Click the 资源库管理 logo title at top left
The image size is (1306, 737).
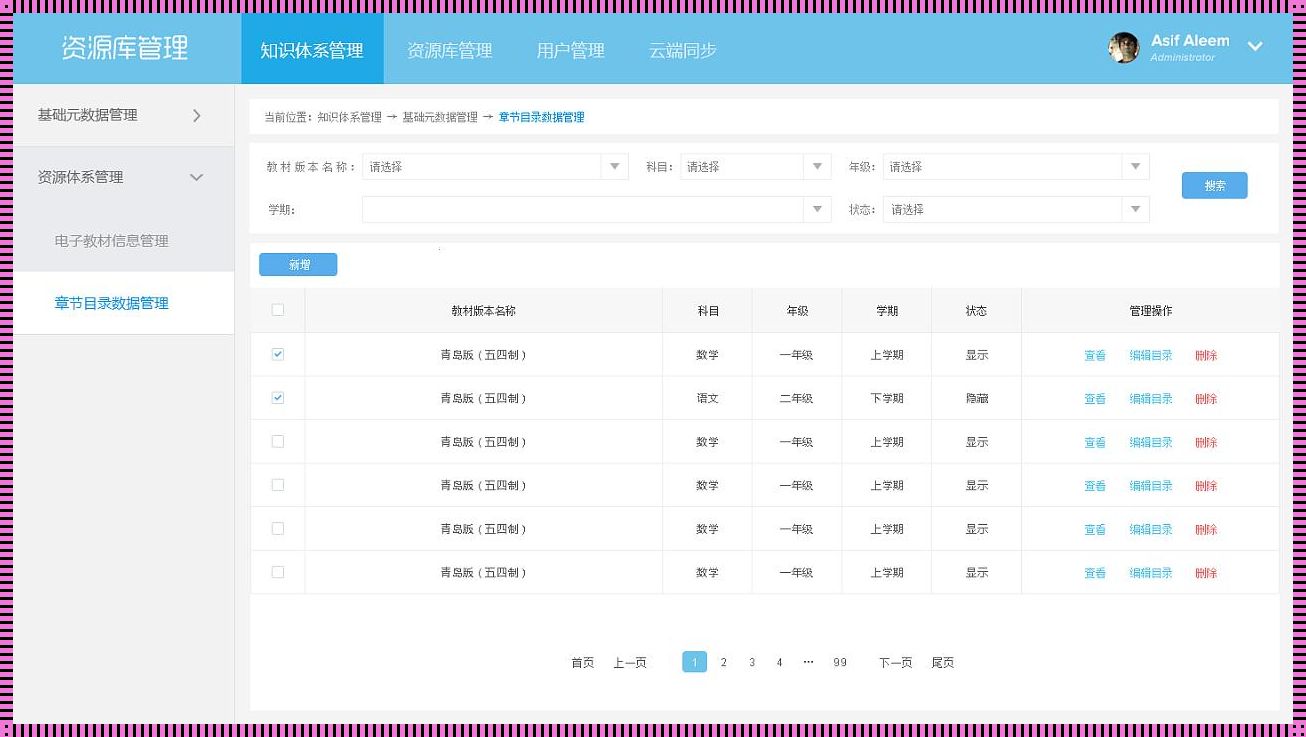tap(124, 48)
